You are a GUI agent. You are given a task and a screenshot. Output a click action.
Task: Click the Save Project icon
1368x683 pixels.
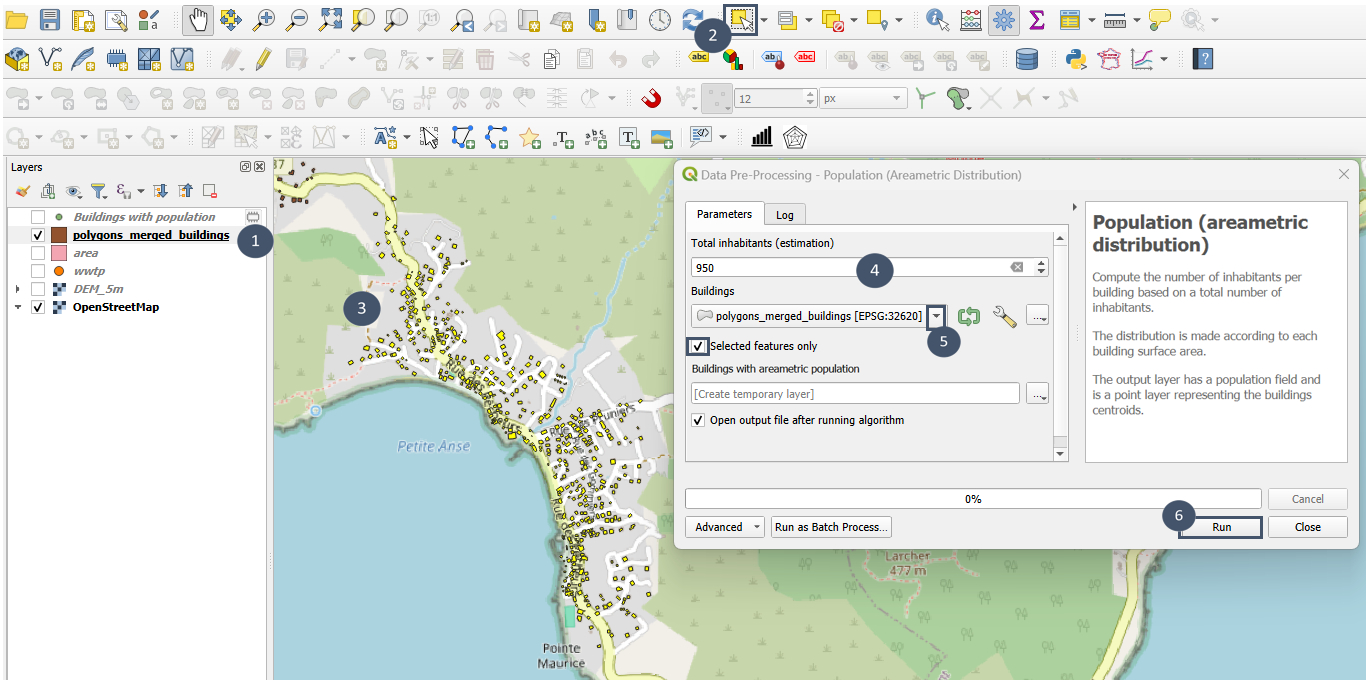(50, 19)
